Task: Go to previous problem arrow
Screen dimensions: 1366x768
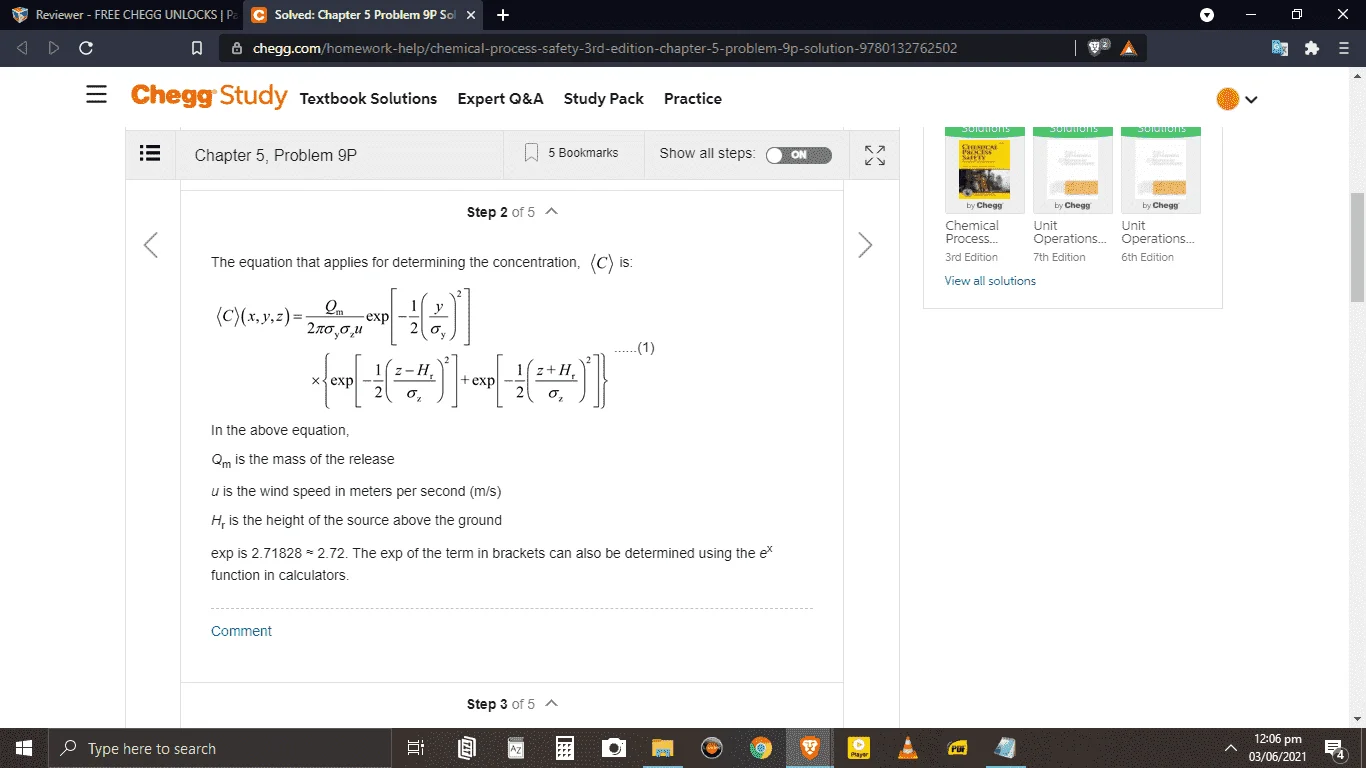Action: tap(151, 245)
